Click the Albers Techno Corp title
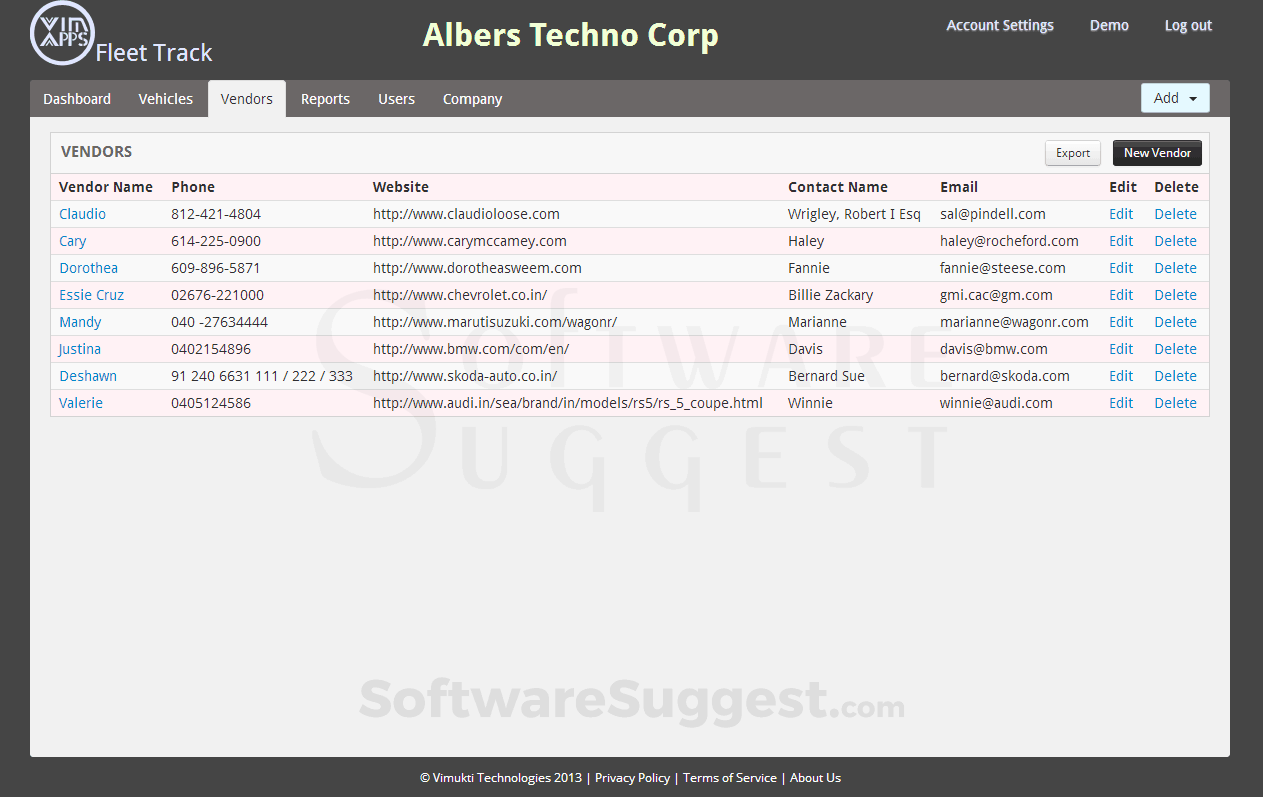This screenshot has height=797, width=1263. (570, 35)
